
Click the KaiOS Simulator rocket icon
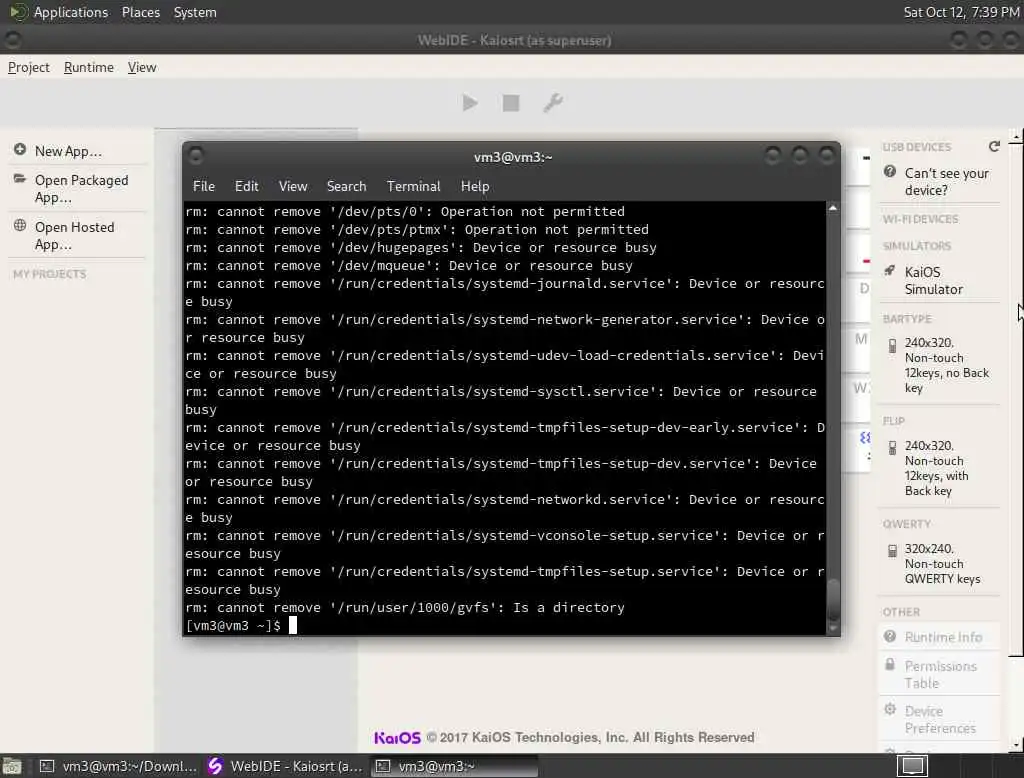coord(889,270)
